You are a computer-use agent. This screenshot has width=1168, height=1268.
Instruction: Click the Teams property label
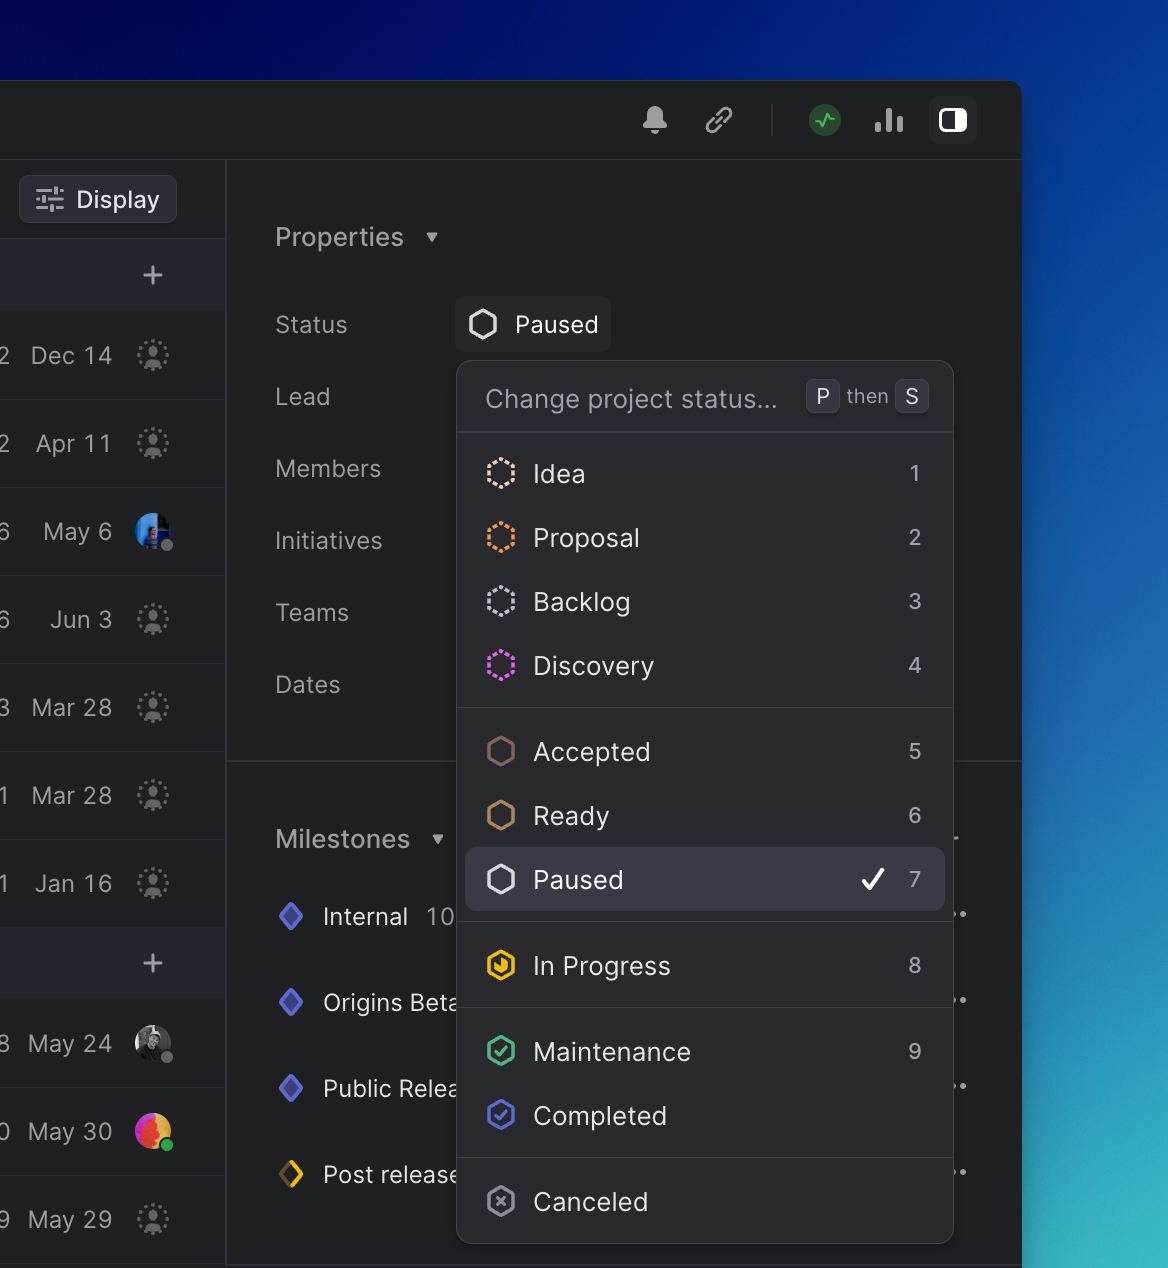point(312,612)
